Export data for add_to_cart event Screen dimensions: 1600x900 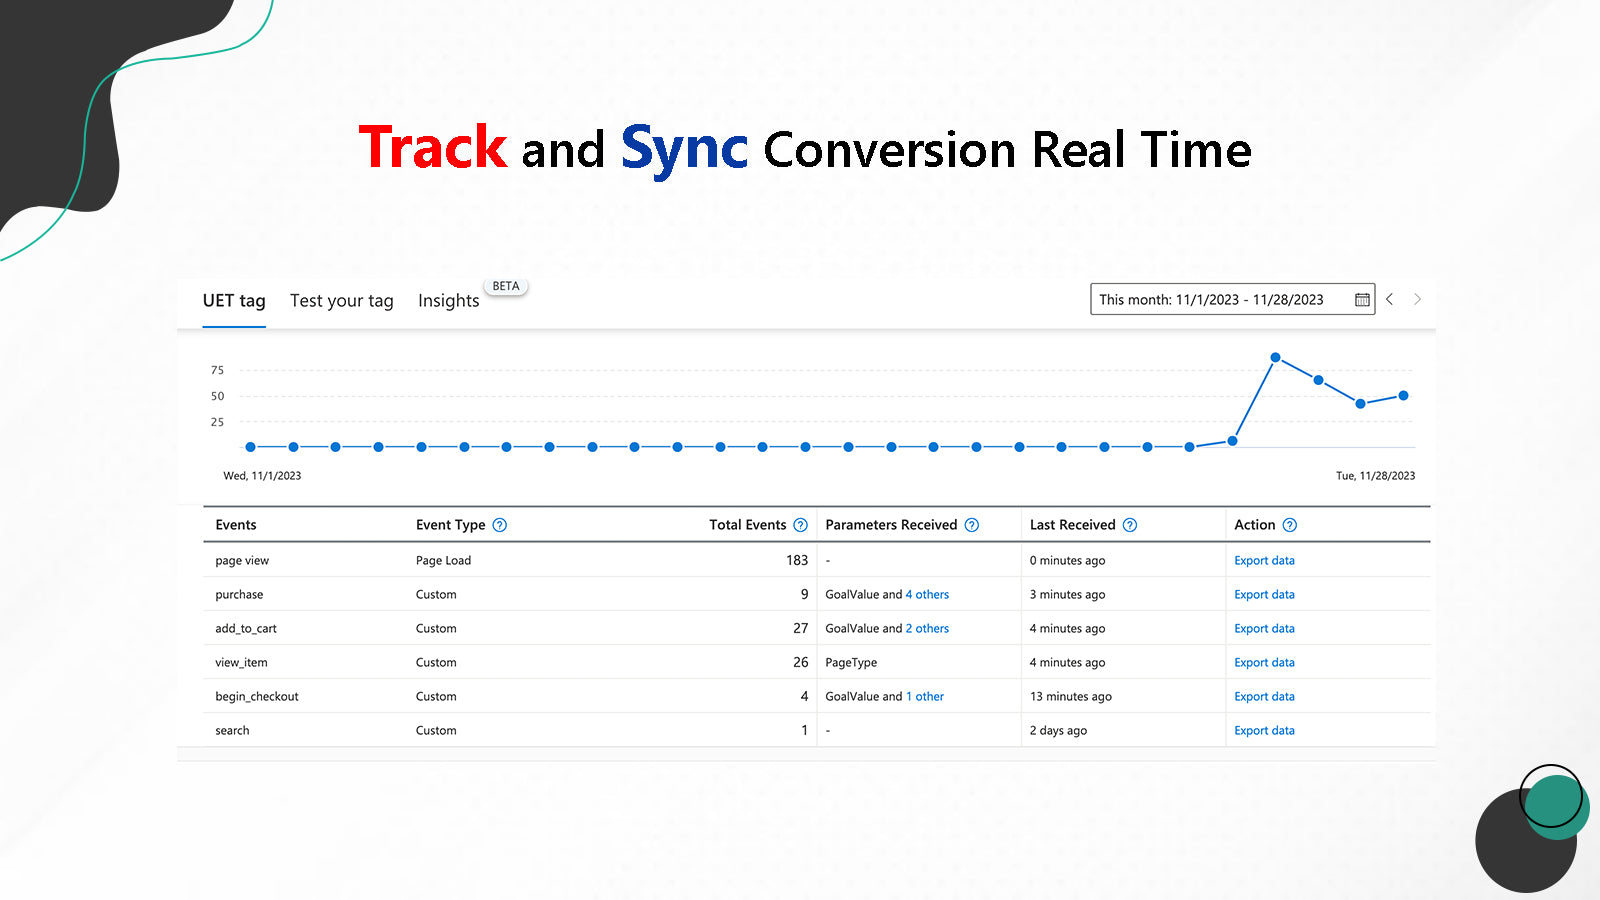(1264, 629)
